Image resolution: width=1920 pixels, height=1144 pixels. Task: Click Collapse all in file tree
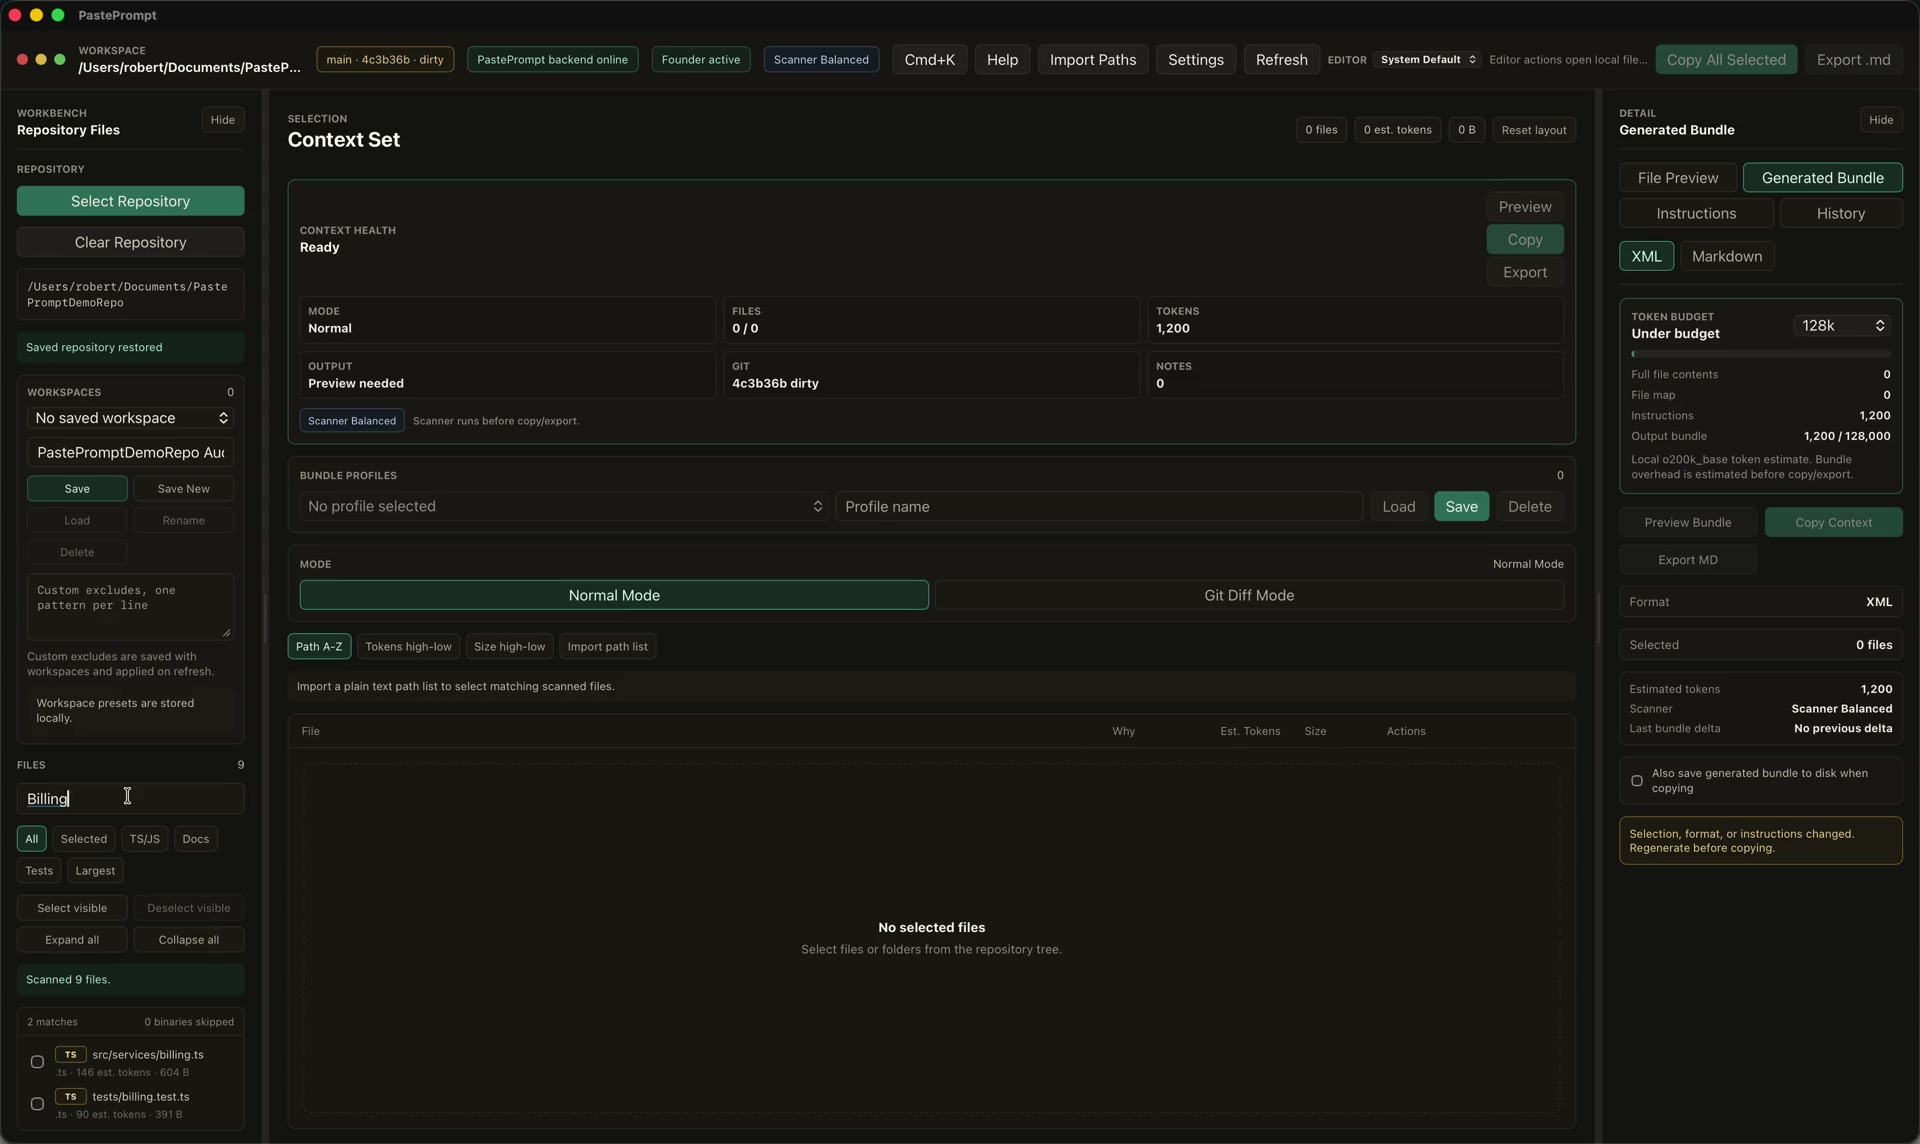[x=188, y=940]
